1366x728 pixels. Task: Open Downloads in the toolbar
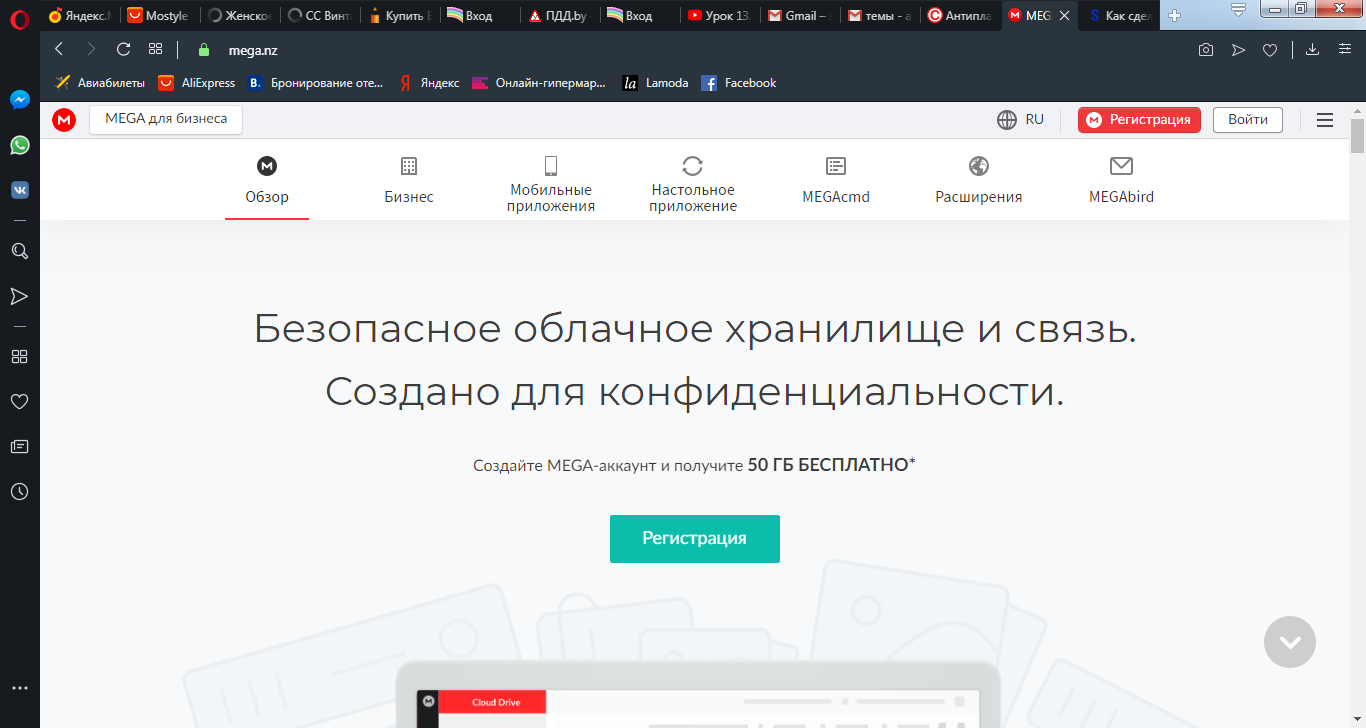click(1313, 50)
